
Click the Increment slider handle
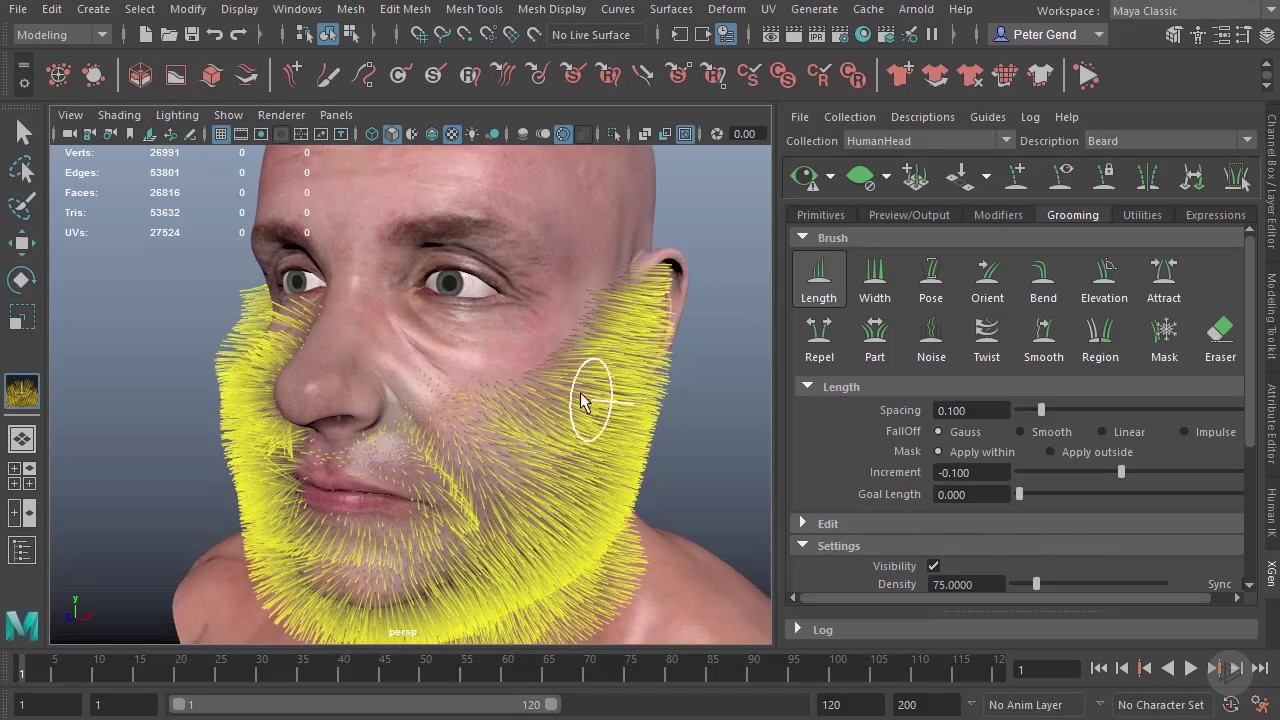(1121, 472)
